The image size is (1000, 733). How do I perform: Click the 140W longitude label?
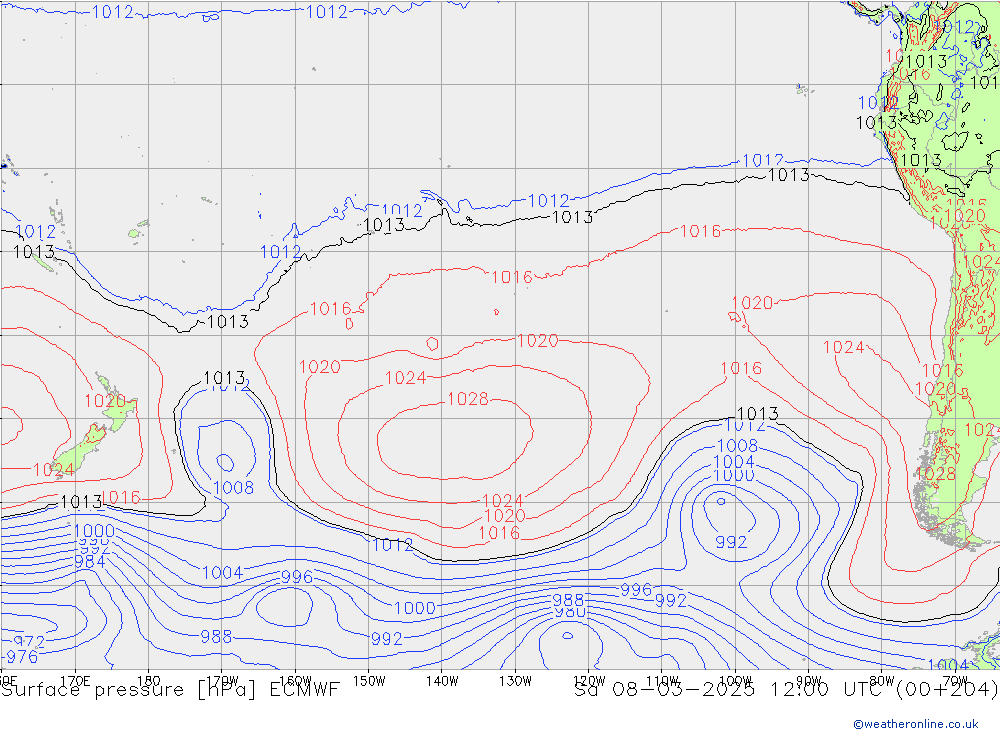coord(442,681)
